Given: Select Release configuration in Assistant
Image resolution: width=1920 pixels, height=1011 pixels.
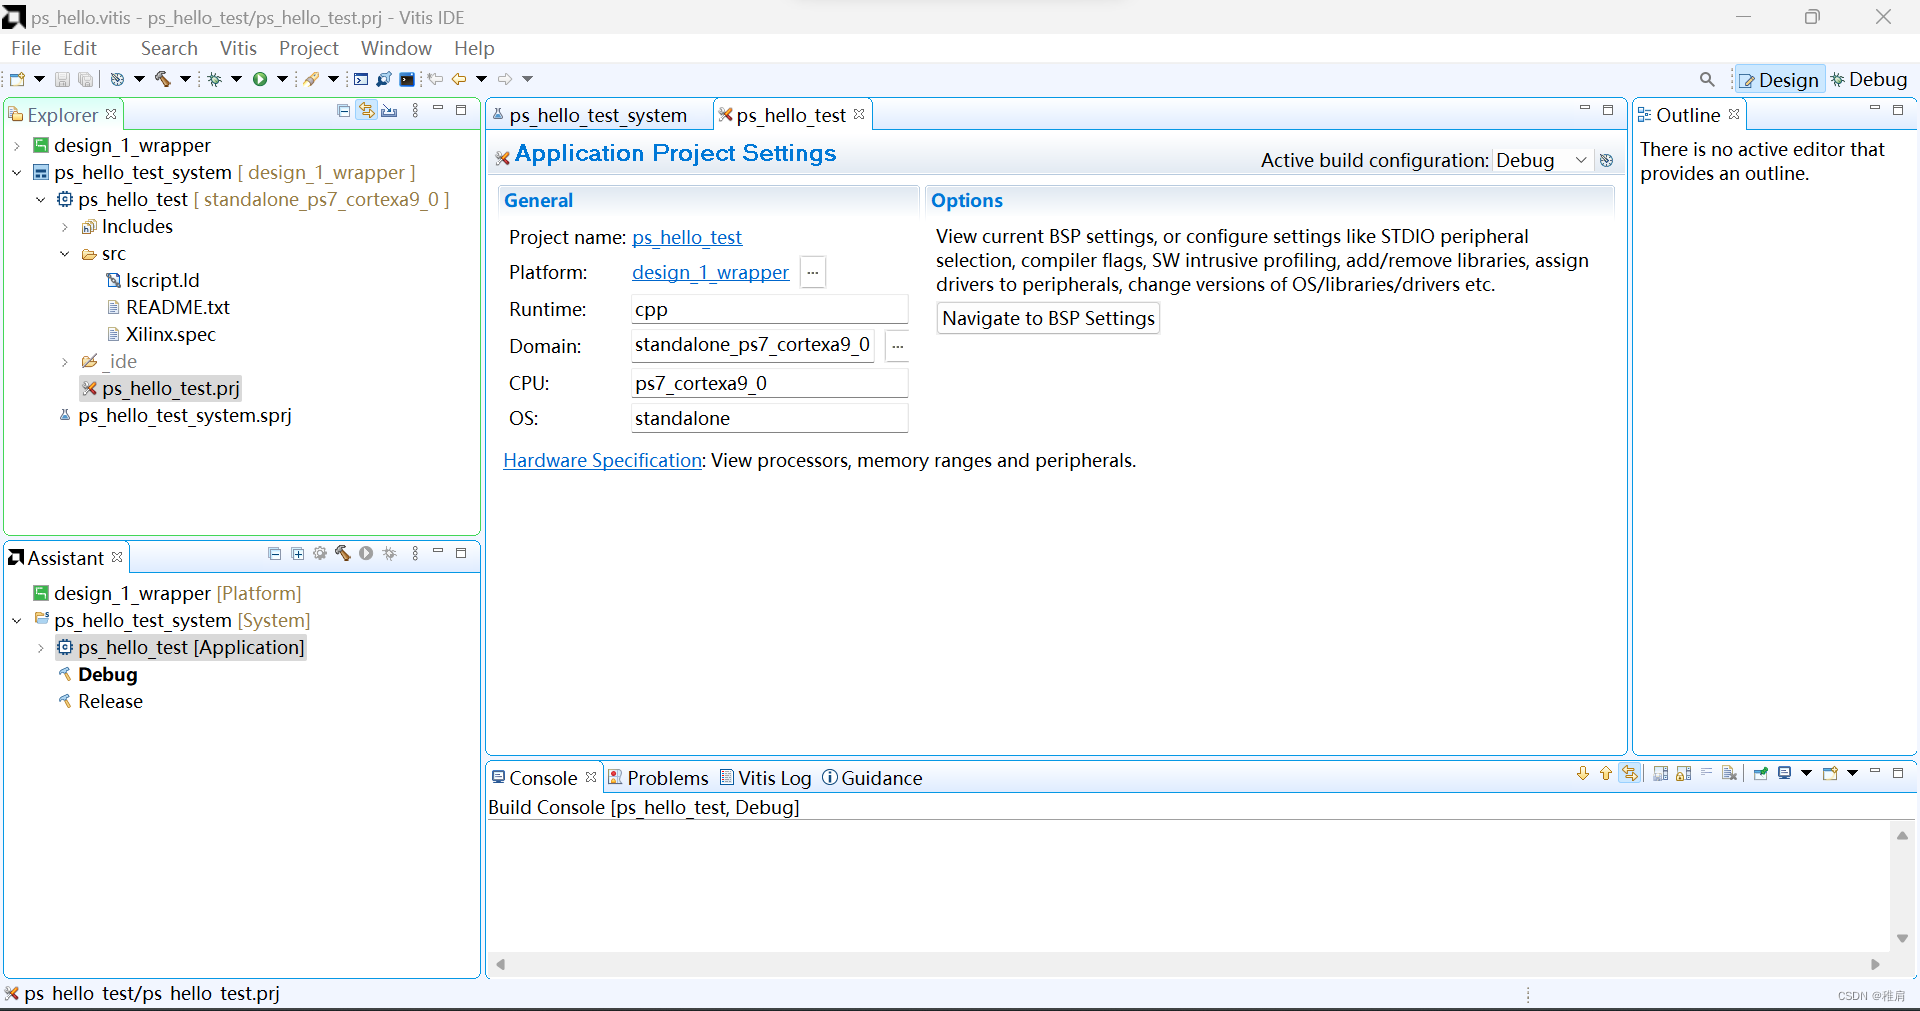Looking at the screenshot, I should pyautogui.click(x=110, y=702).
